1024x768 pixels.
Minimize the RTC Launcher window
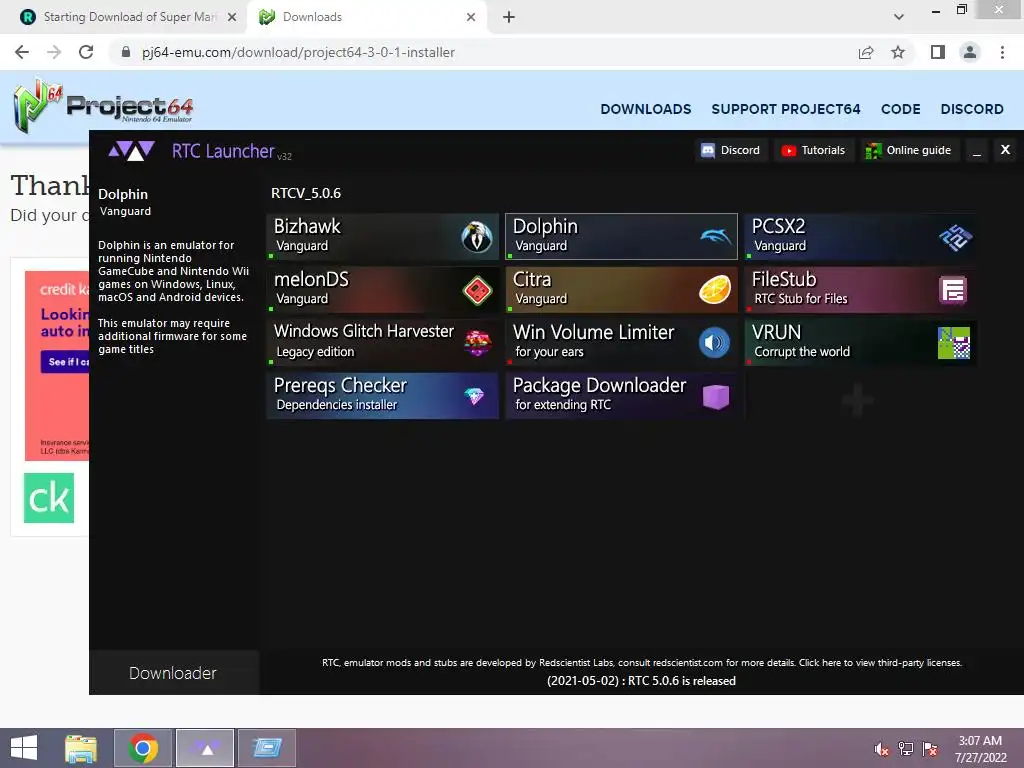tap(977, 151)
